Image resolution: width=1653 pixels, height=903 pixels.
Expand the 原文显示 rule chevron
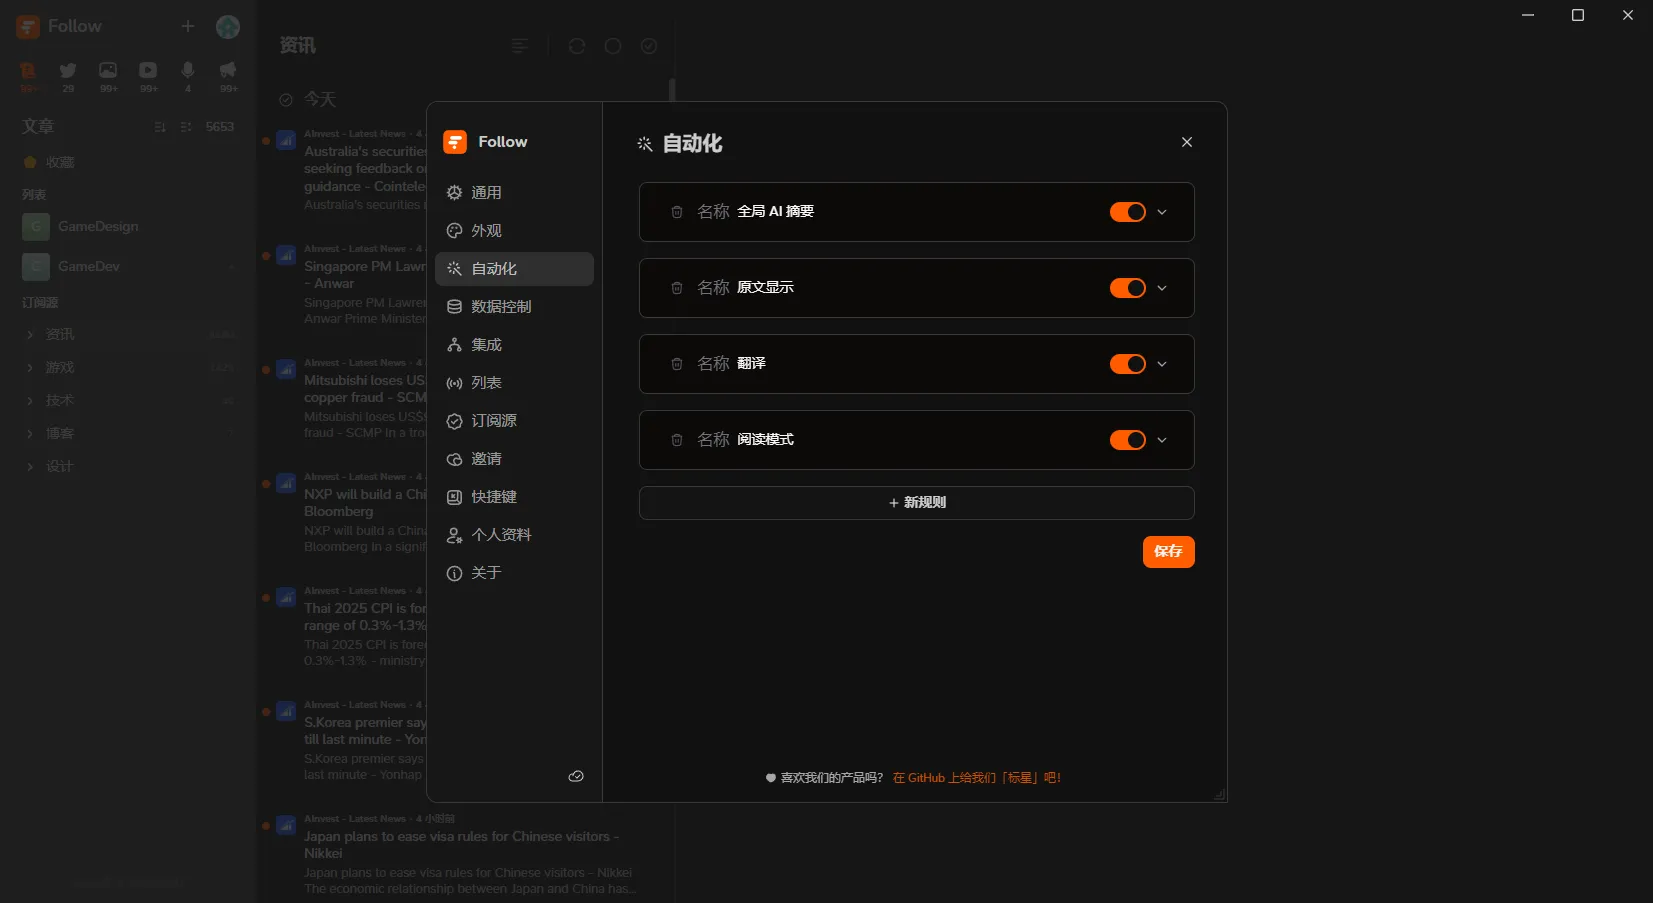[x=1162, y=288]
